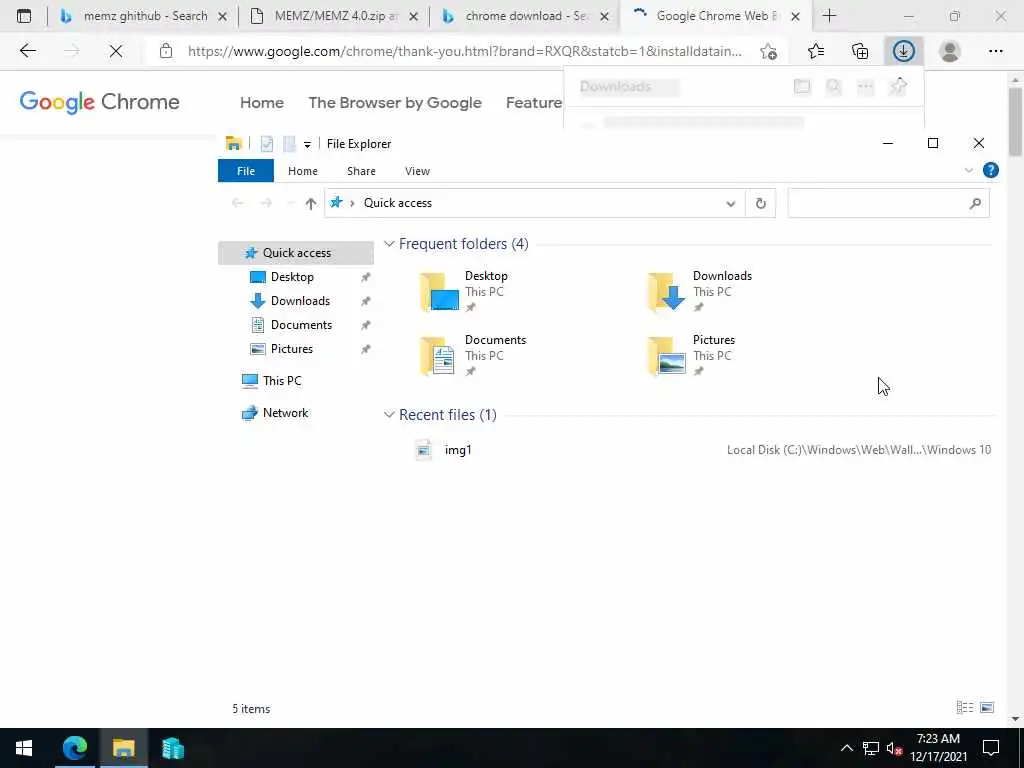Viewport: 1024px width, 768px height.
Task: Select Documents in navigation pane
Action: (x=301, y=325)
